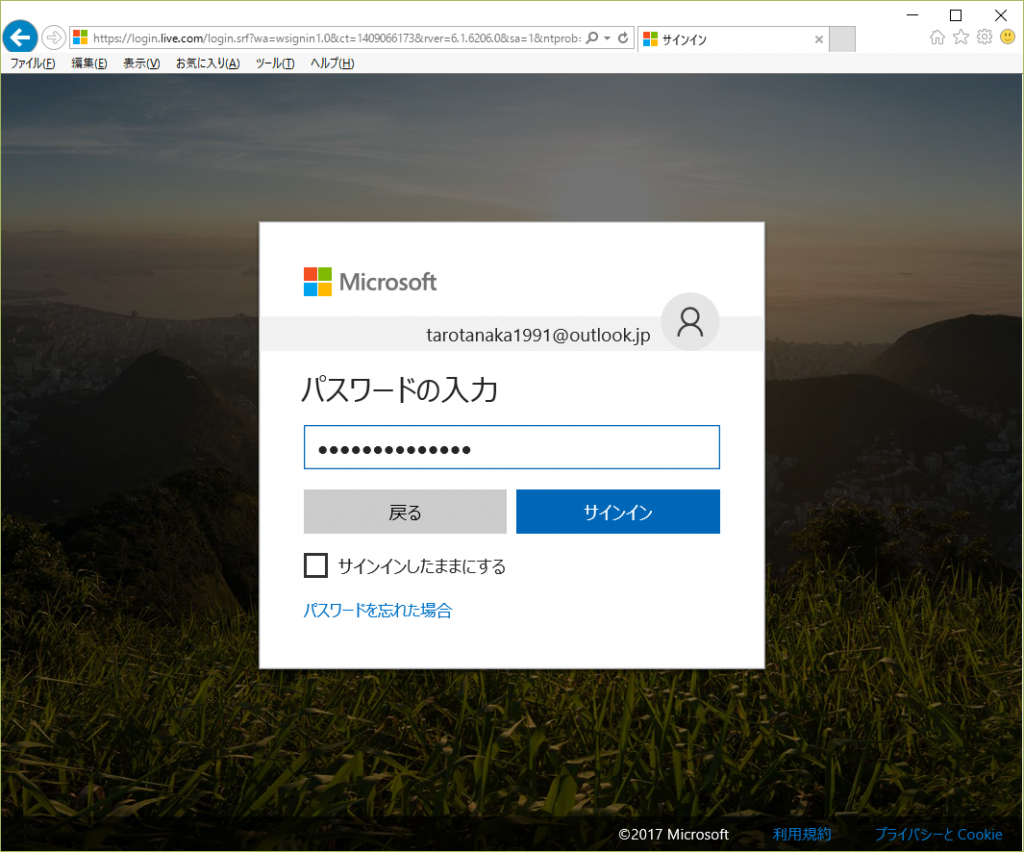Open the プライバシーと Cookie link
The image size is (1024, 852).
click(938, 834)
